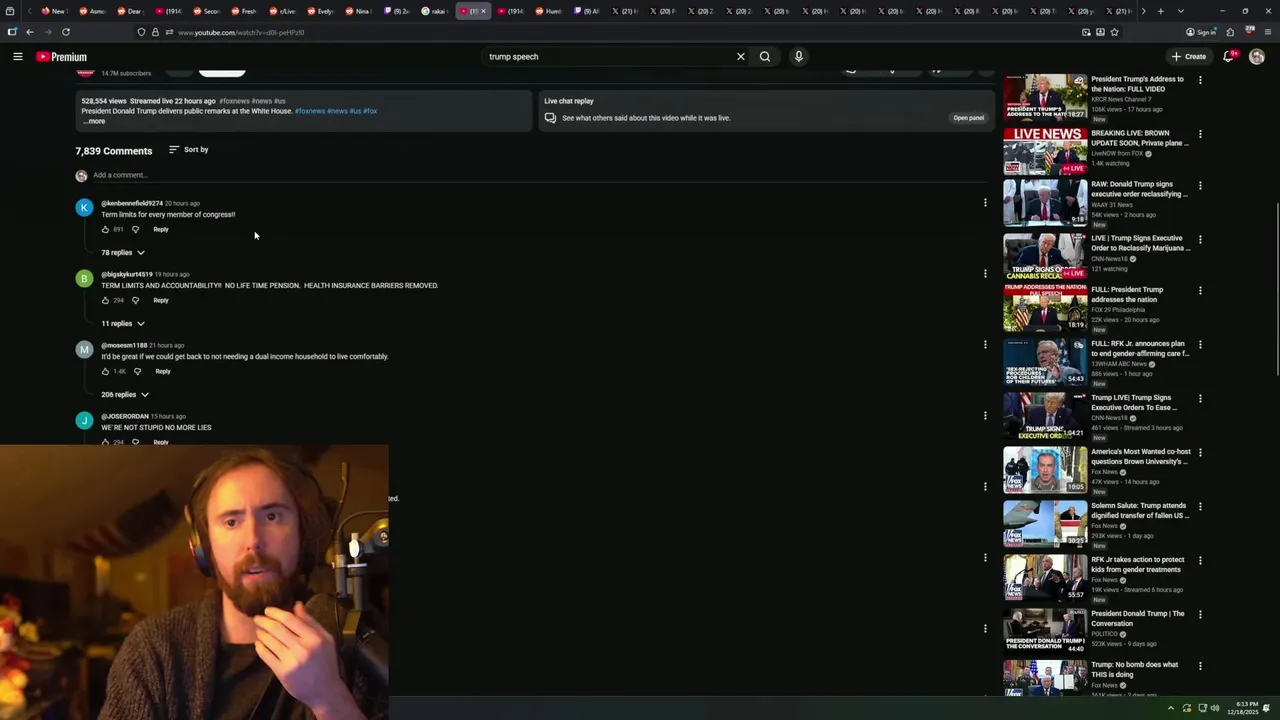Click the Create button
Screen dimensions: 1280x720
[x=1189, y=57]
